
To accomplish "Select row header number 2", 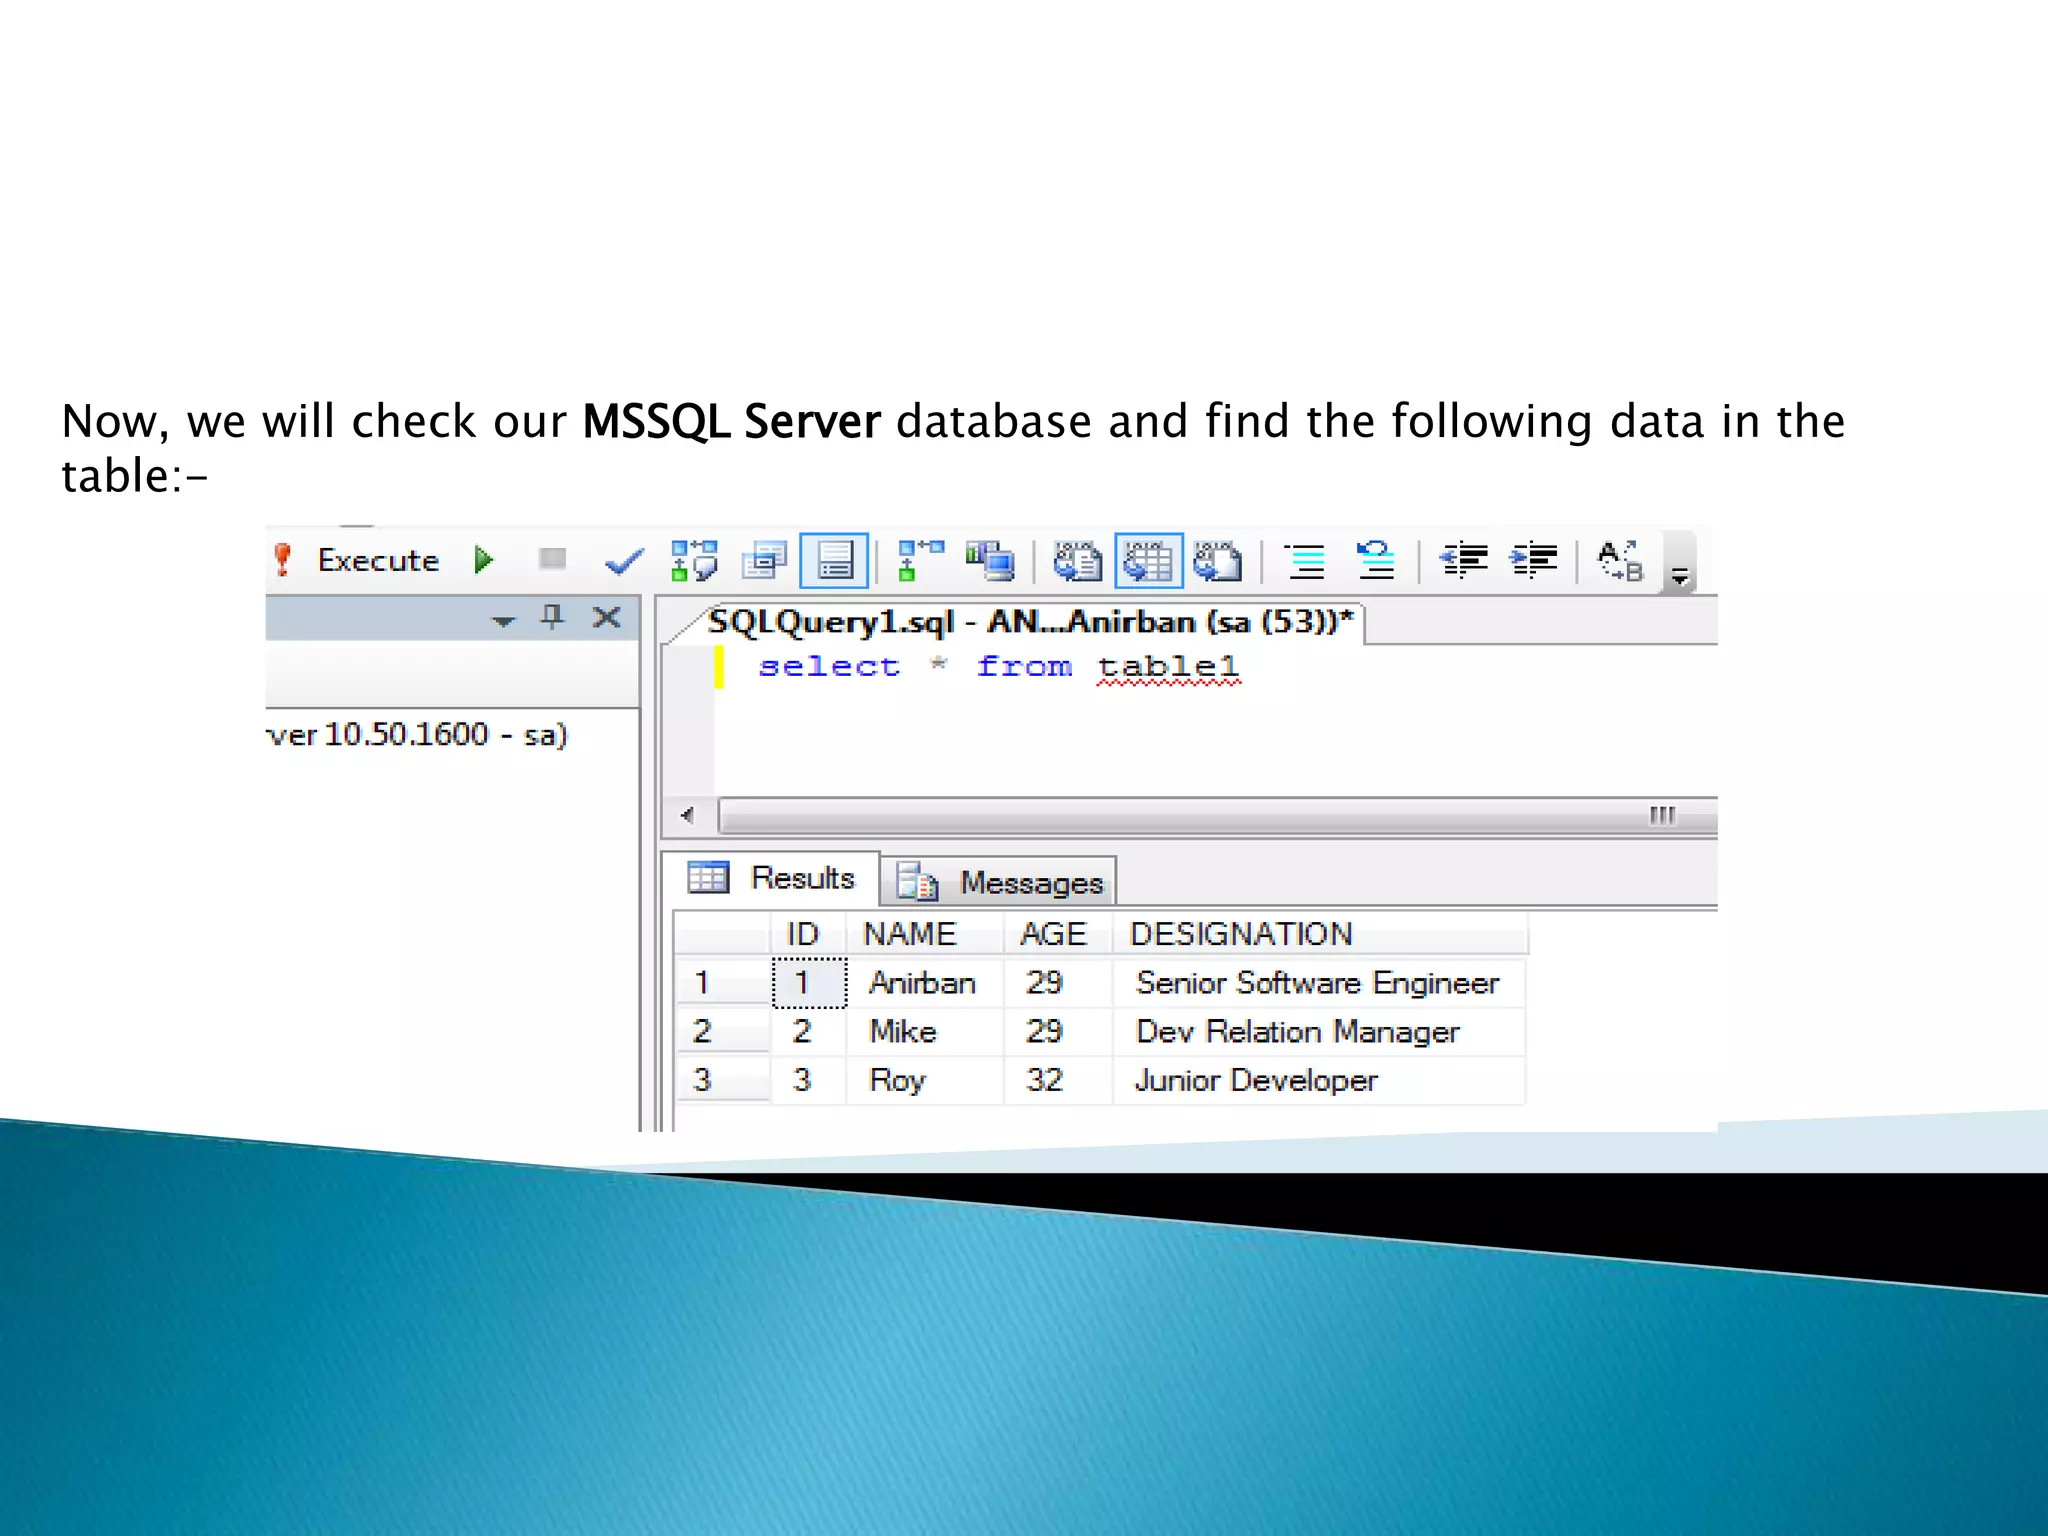I will click(x=722, y=1031).
